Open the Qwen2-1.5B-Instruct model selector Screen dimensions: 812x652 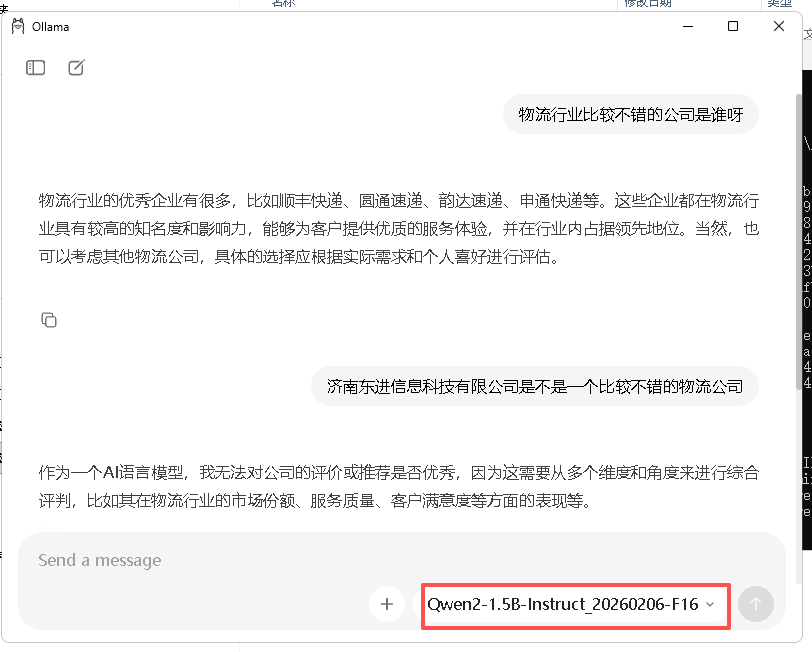click(572, 604)
